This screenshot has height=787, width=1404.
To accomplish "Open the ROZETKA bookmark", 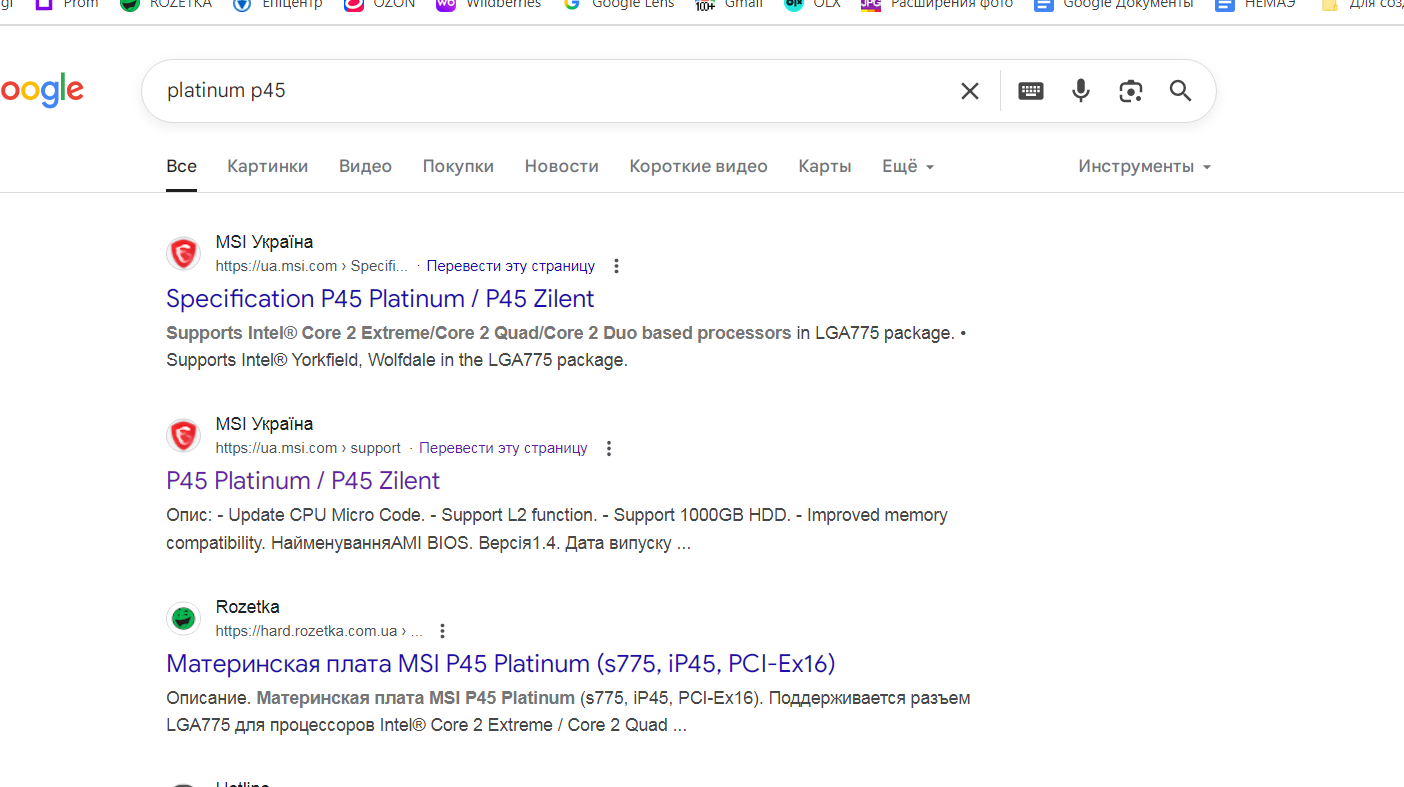I will coord(166,4).
